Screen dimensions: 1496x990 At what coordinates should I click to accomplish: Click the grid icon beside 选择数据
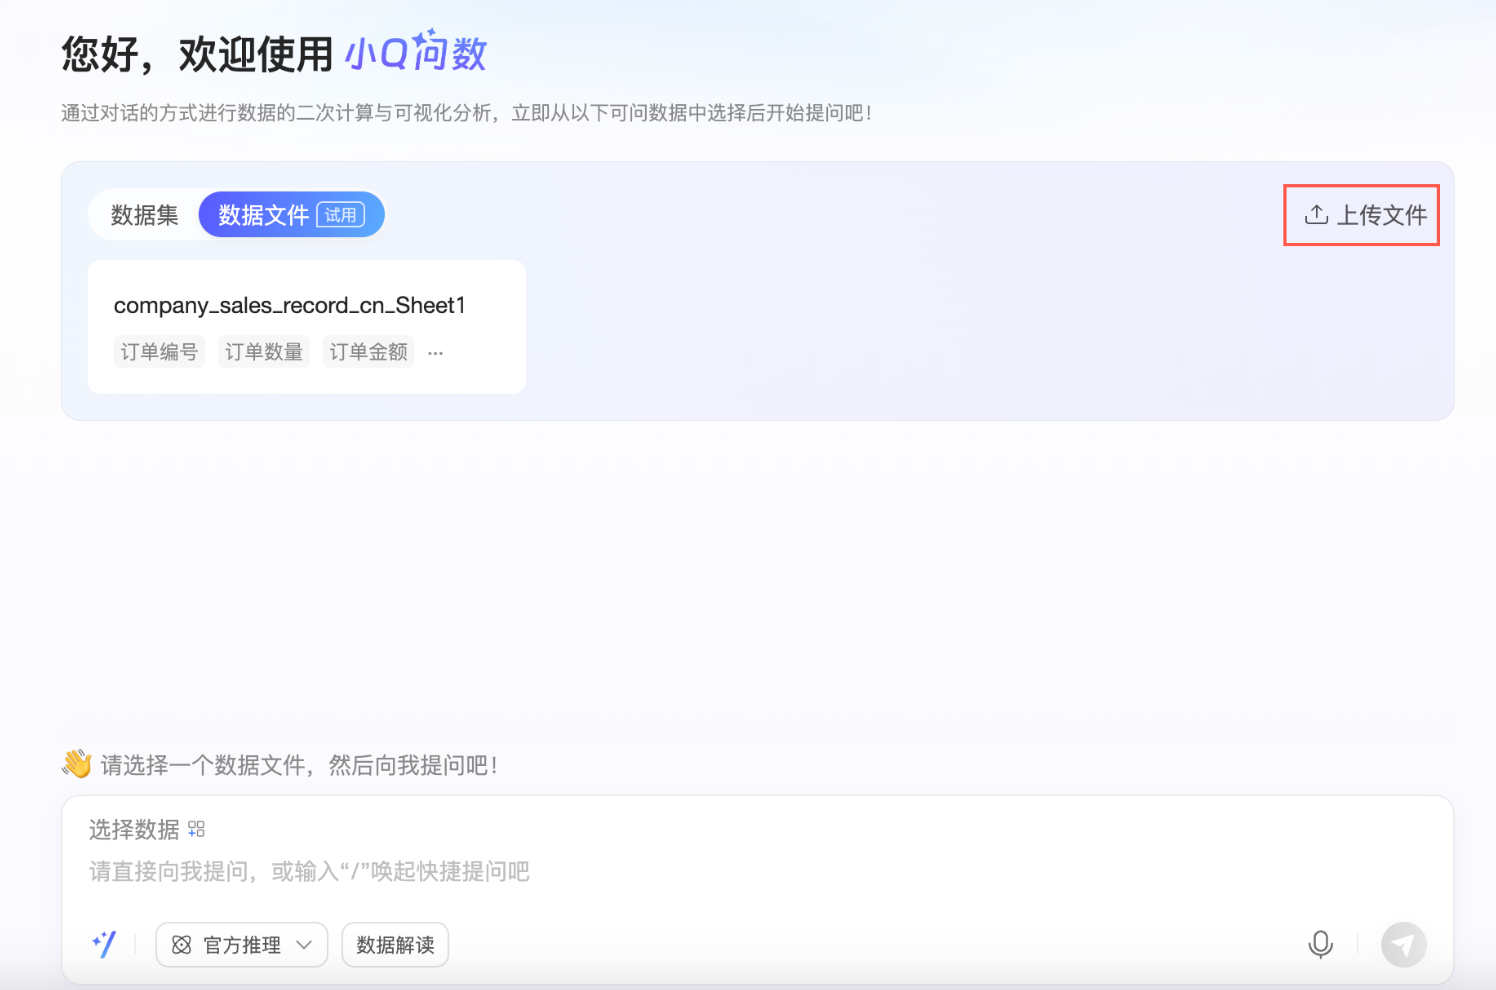pyautogui.click(x=196, y=829)
